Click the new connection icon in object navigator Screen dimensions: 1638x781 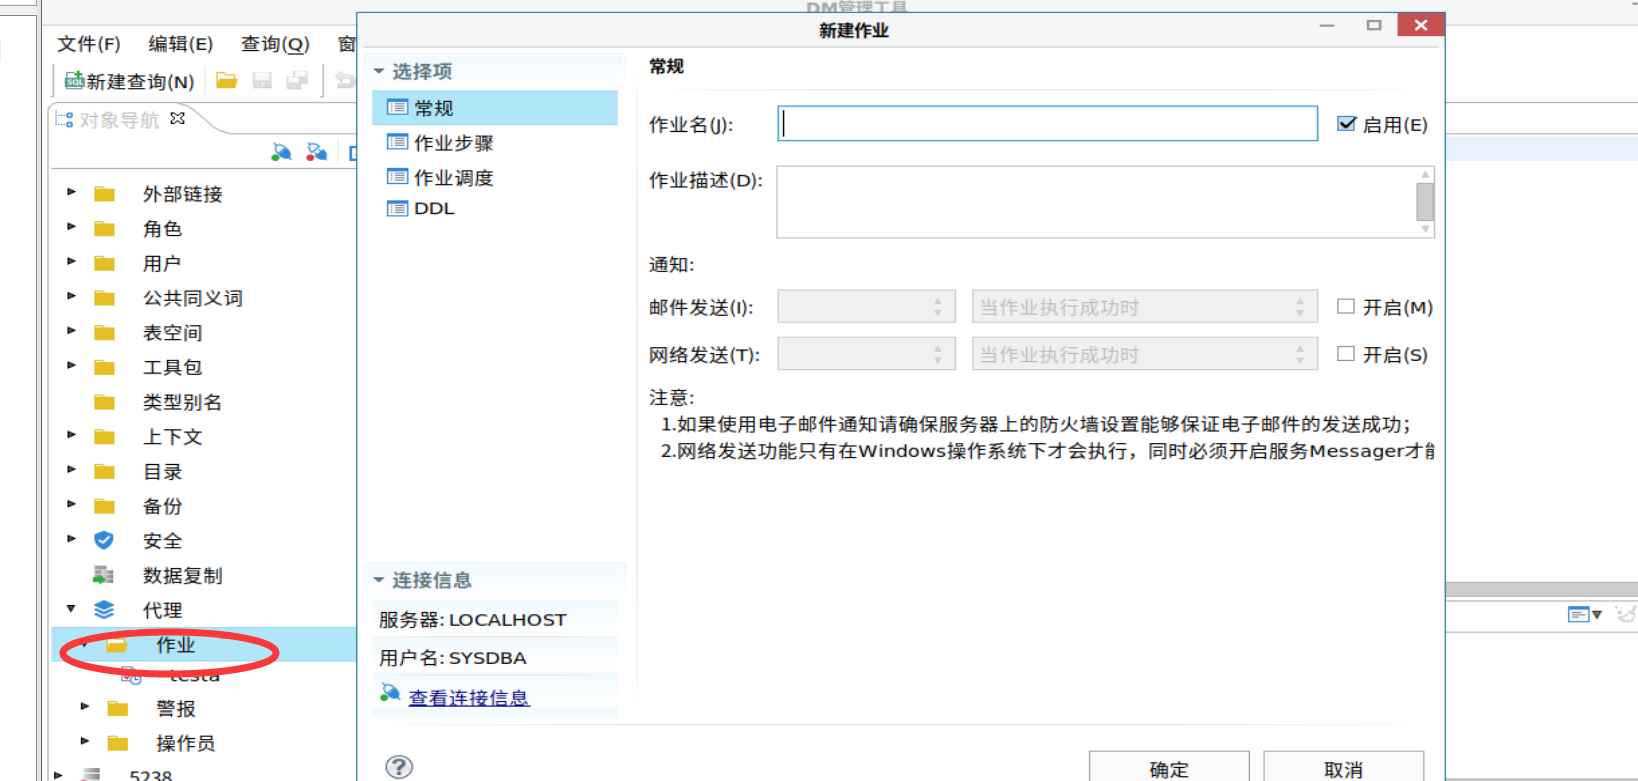[282, 151]
